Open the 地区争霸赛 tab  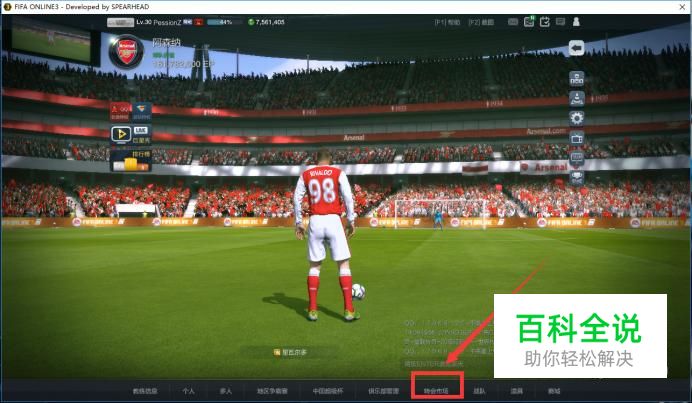pyautogui.click(x=272, y=391)
